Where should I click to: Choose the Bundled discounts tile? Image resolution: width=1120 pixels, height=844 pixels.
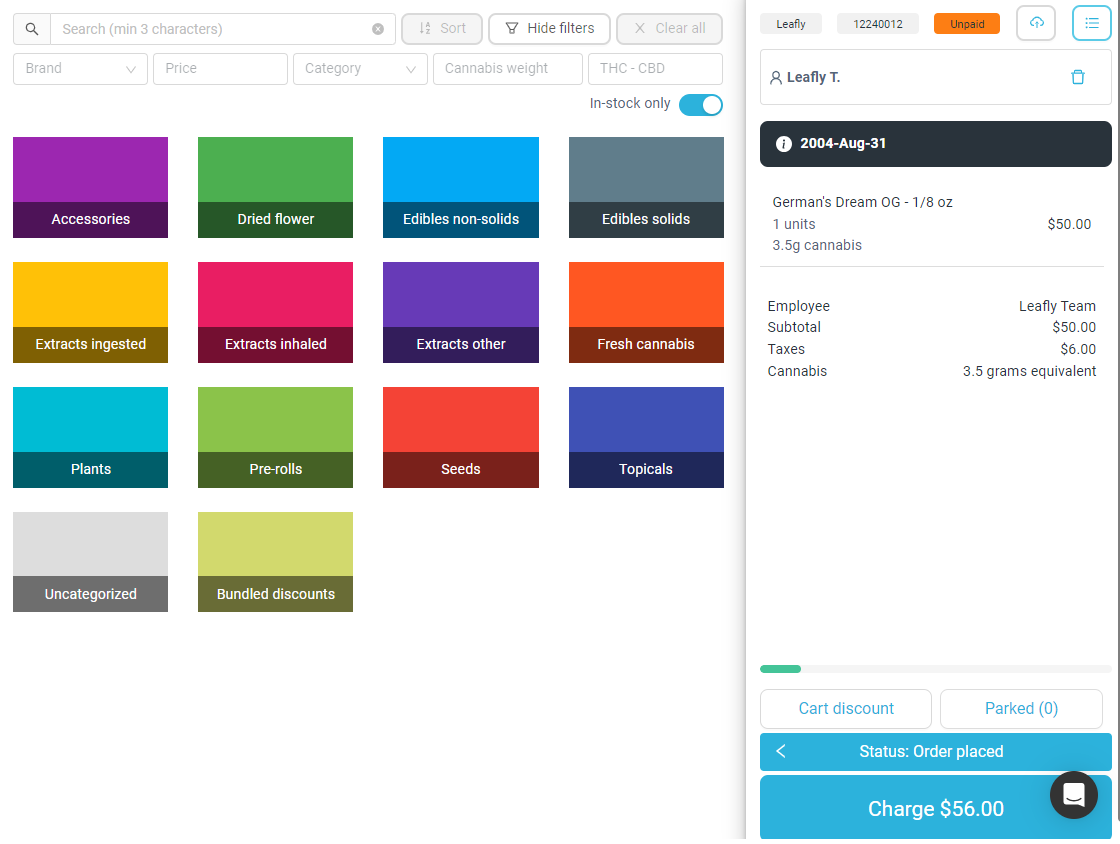(x=276, y=562)
